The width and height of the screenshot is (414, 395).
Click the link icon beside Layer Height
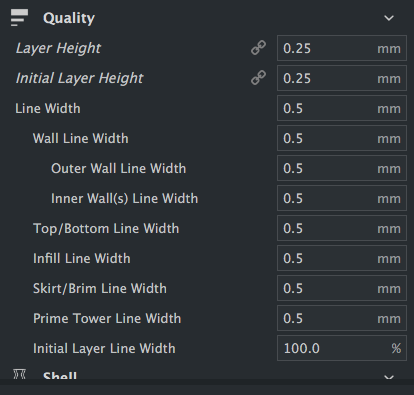(x=258, y=48)
